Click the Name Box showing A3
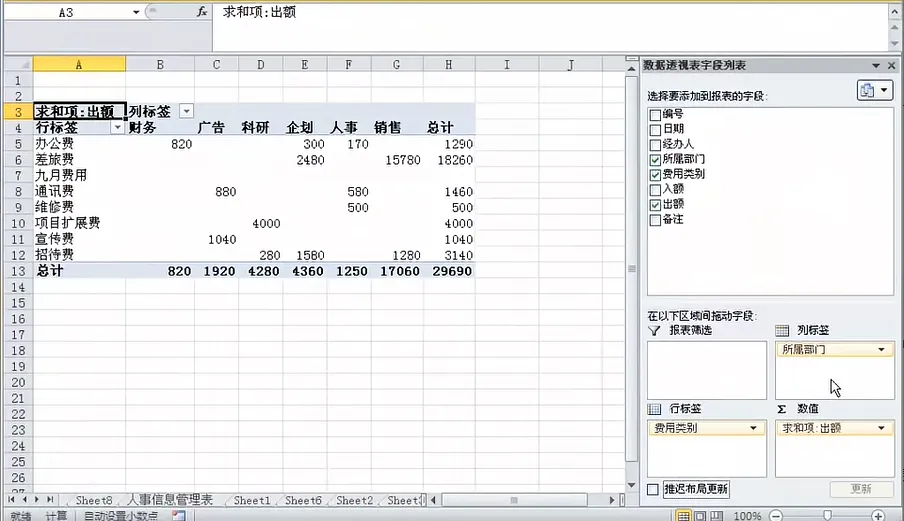 [66, 12]
